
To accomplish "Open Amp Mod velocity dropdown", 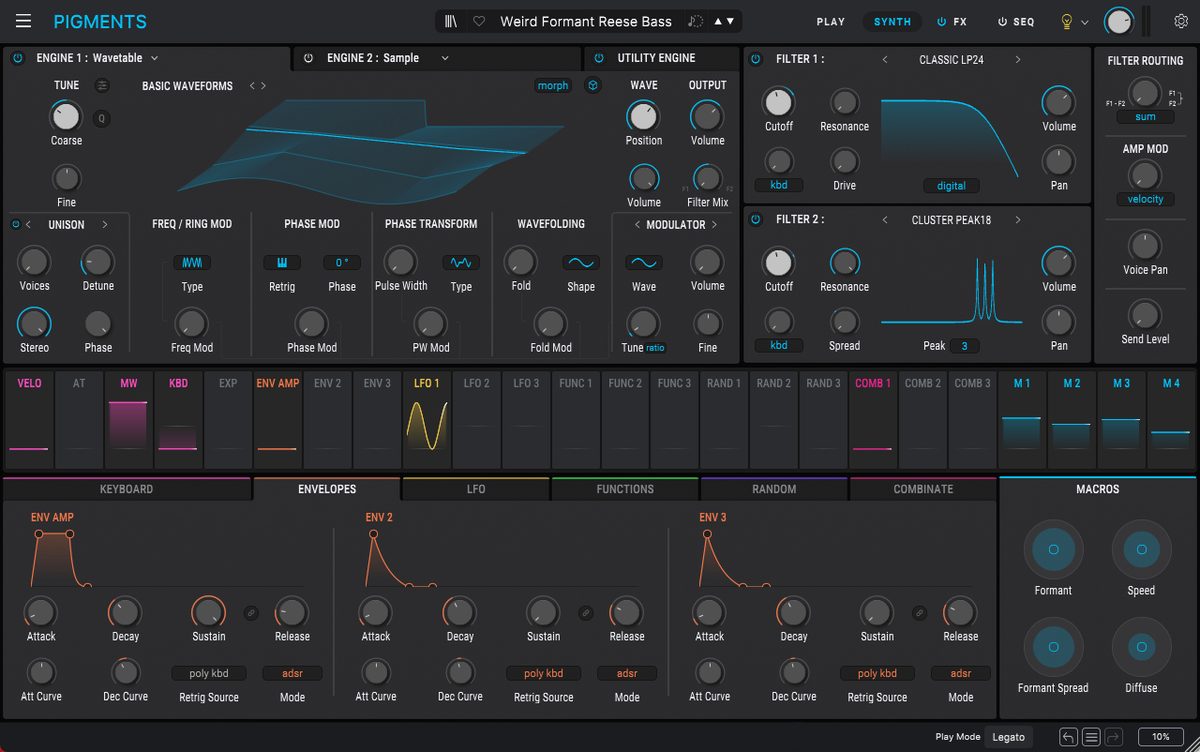I will pos(1145,199).
